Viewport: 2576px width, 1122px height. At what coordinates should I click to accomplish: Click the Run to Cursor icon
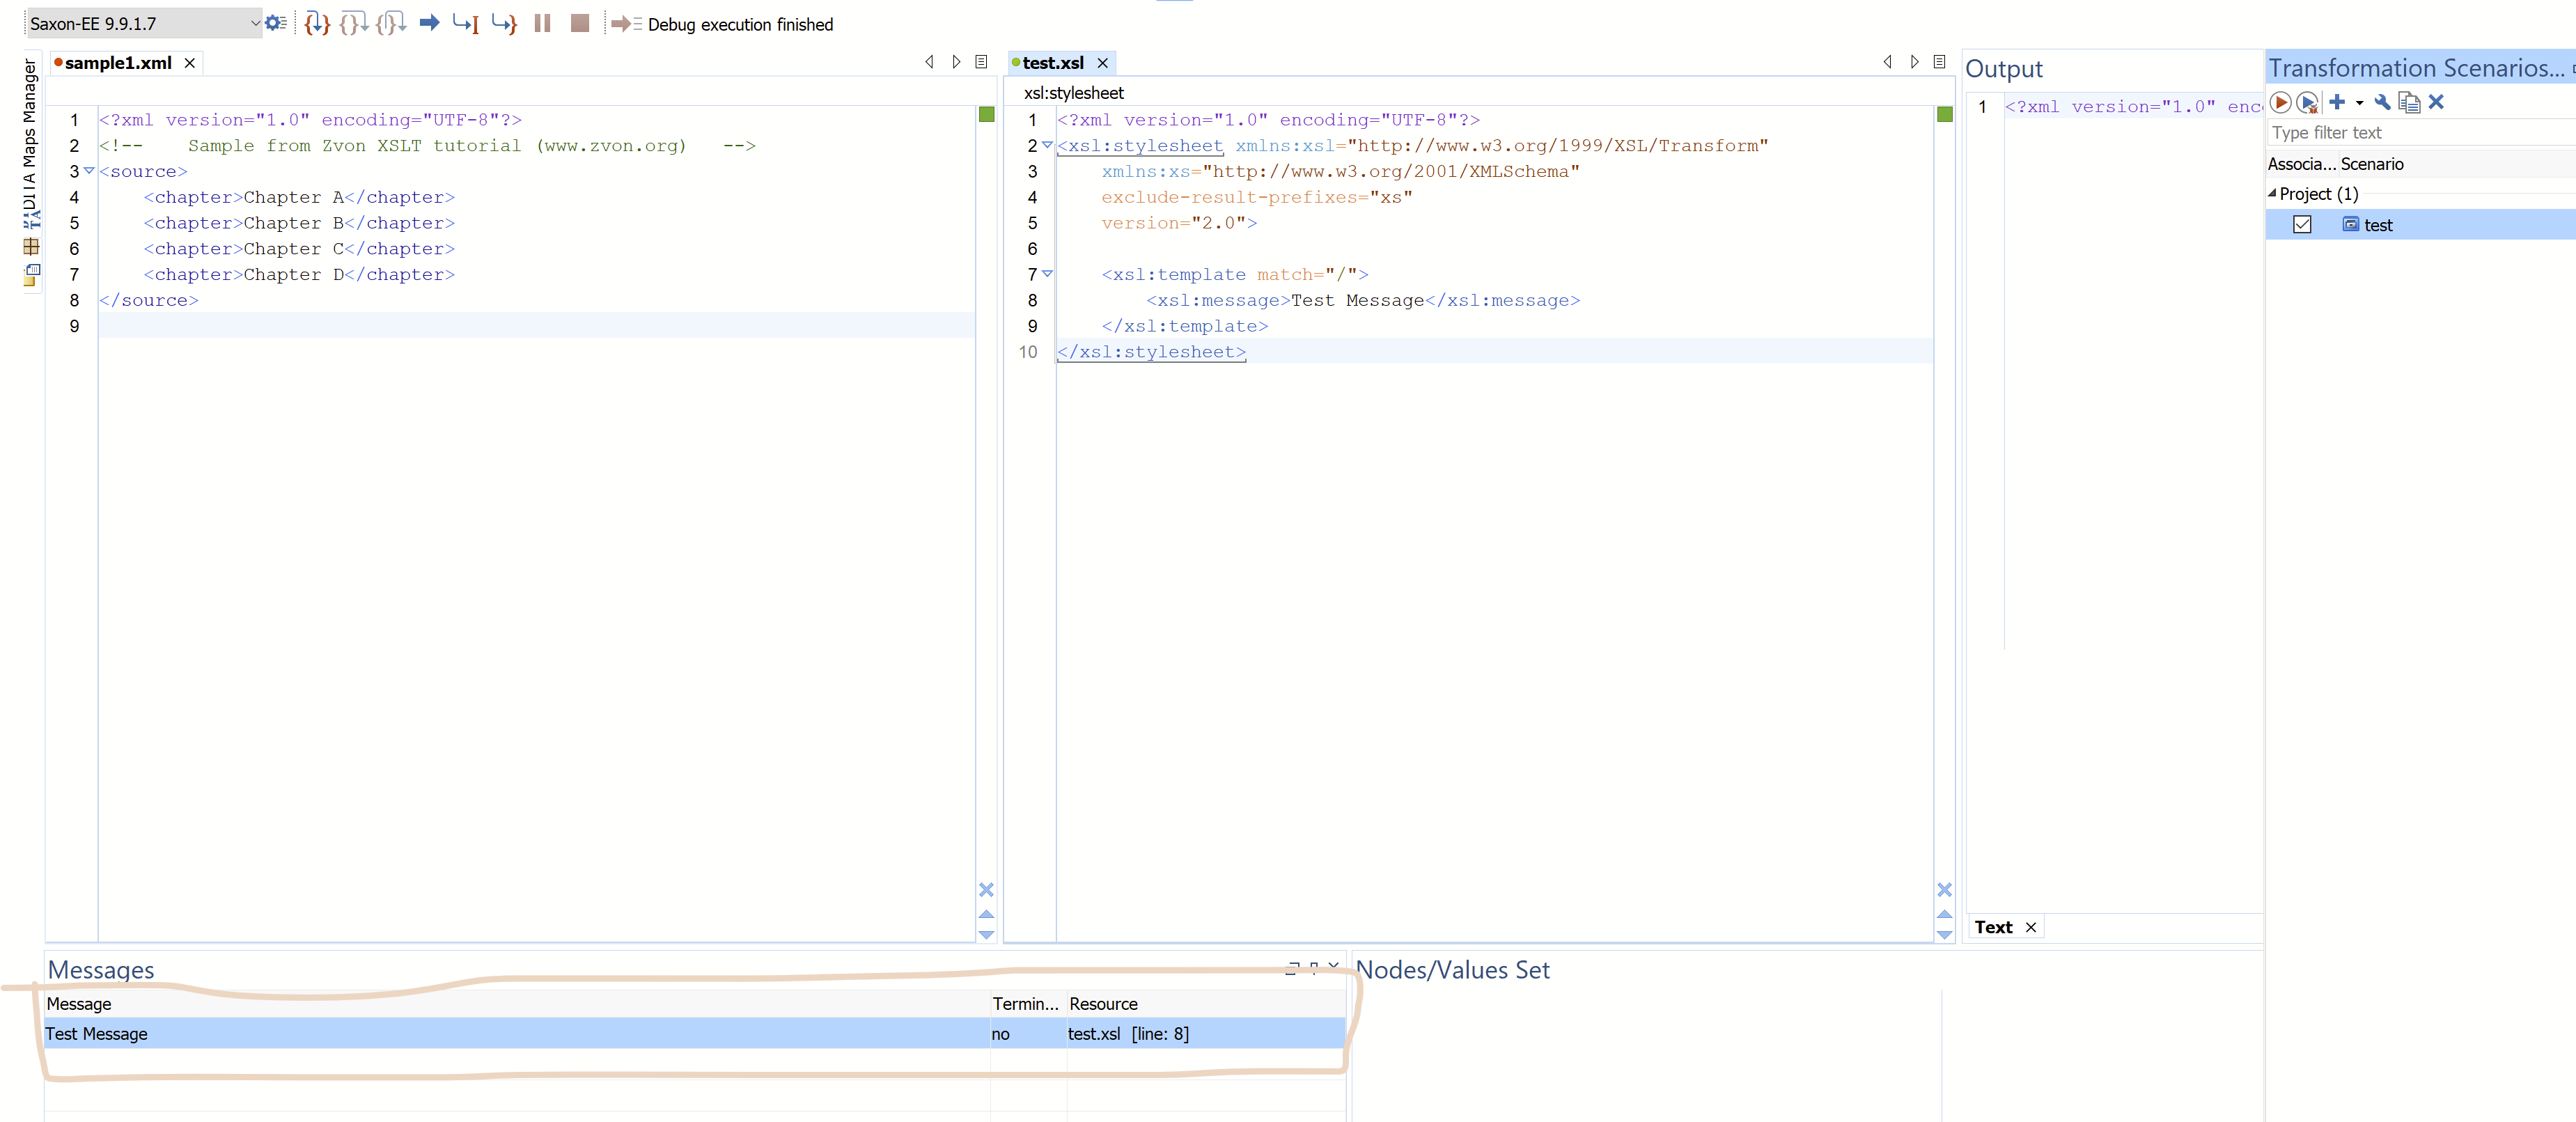pos(466,23)
